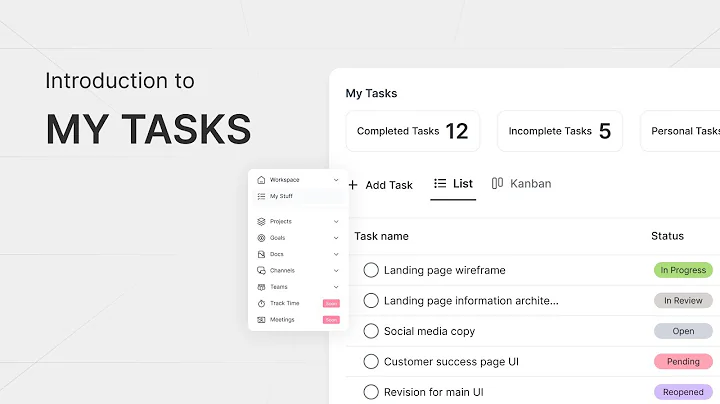Click the Meetings icon in sidebar

click(x=261, y=320)
